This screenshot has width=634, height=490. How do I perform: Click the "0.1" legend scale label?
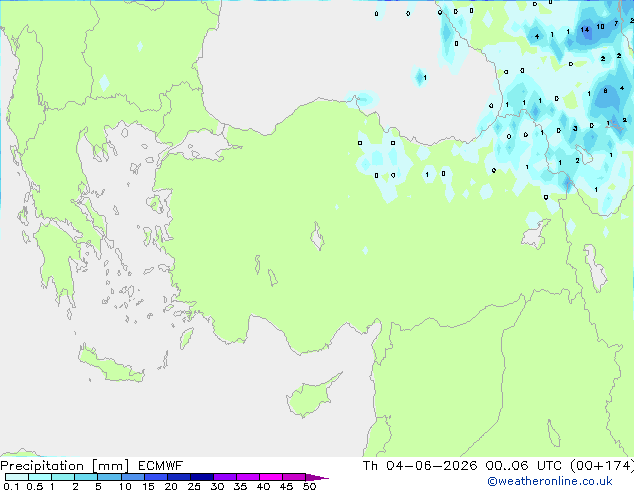pos(11,486)
